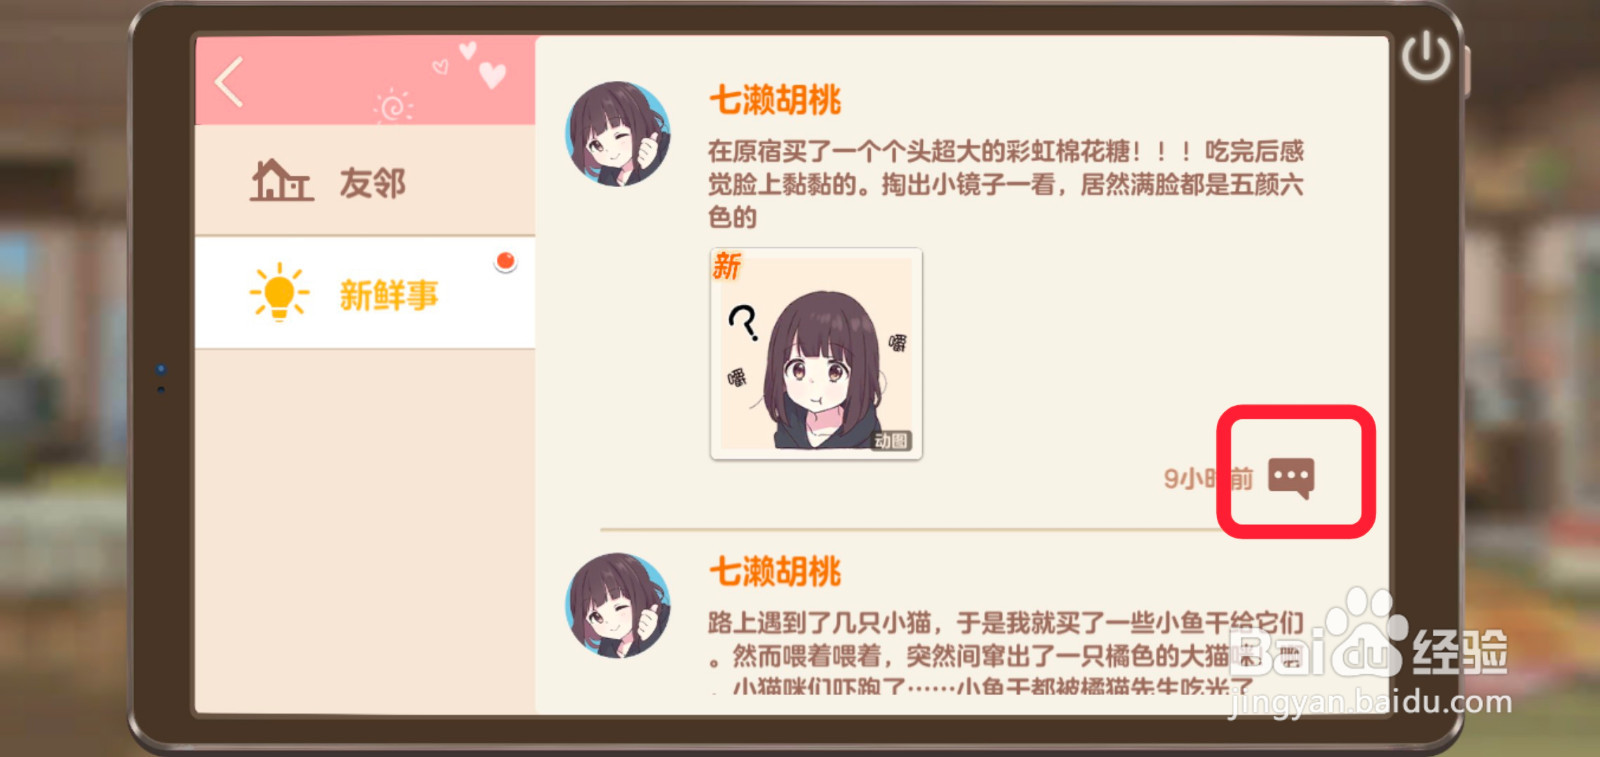Open the comment speech bubble icon
This screenshot has height=757, width=1600.
(1291, 478)
